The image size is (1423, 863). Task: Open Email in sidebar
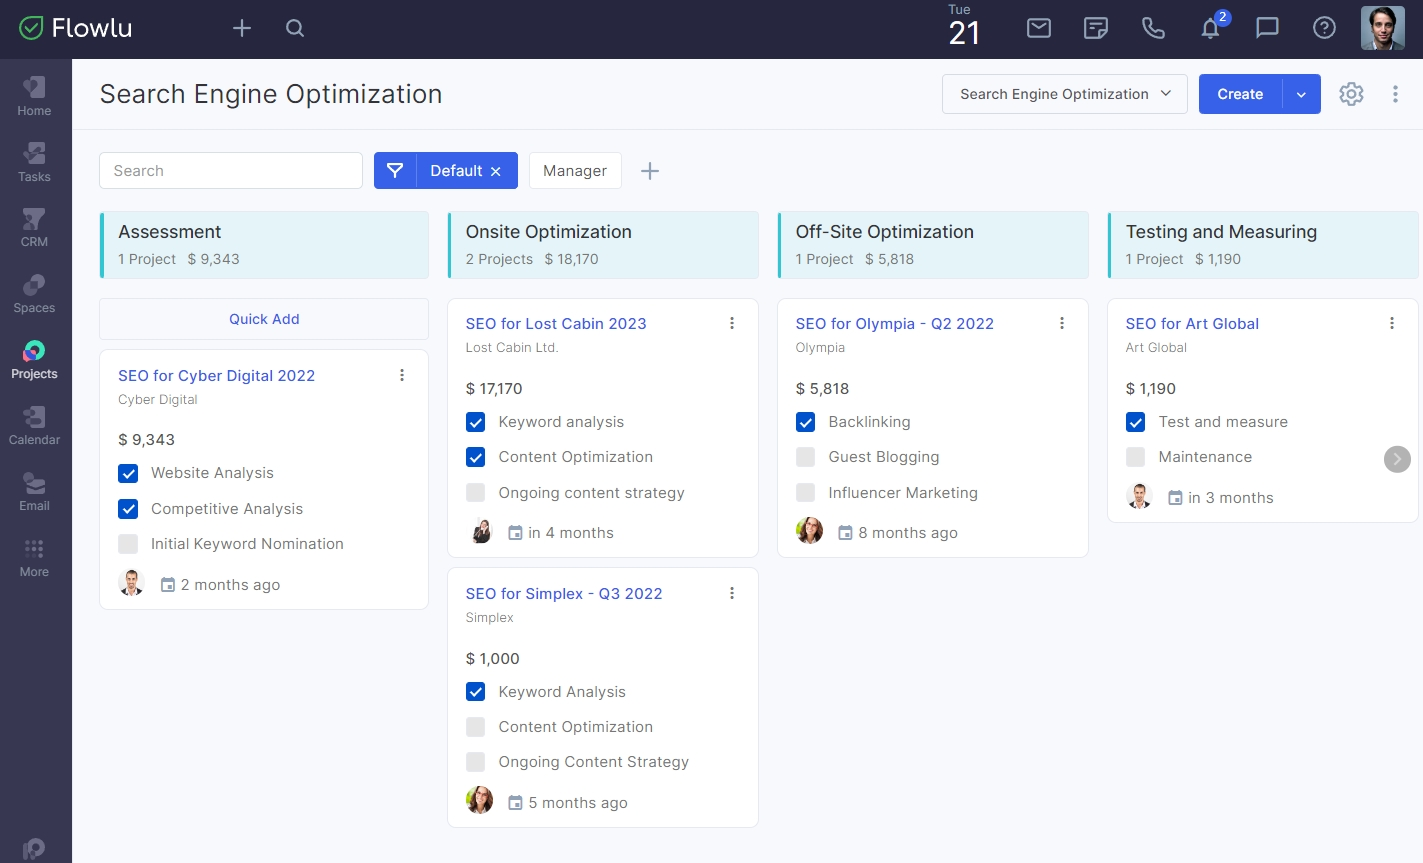(x=35, y=492)
